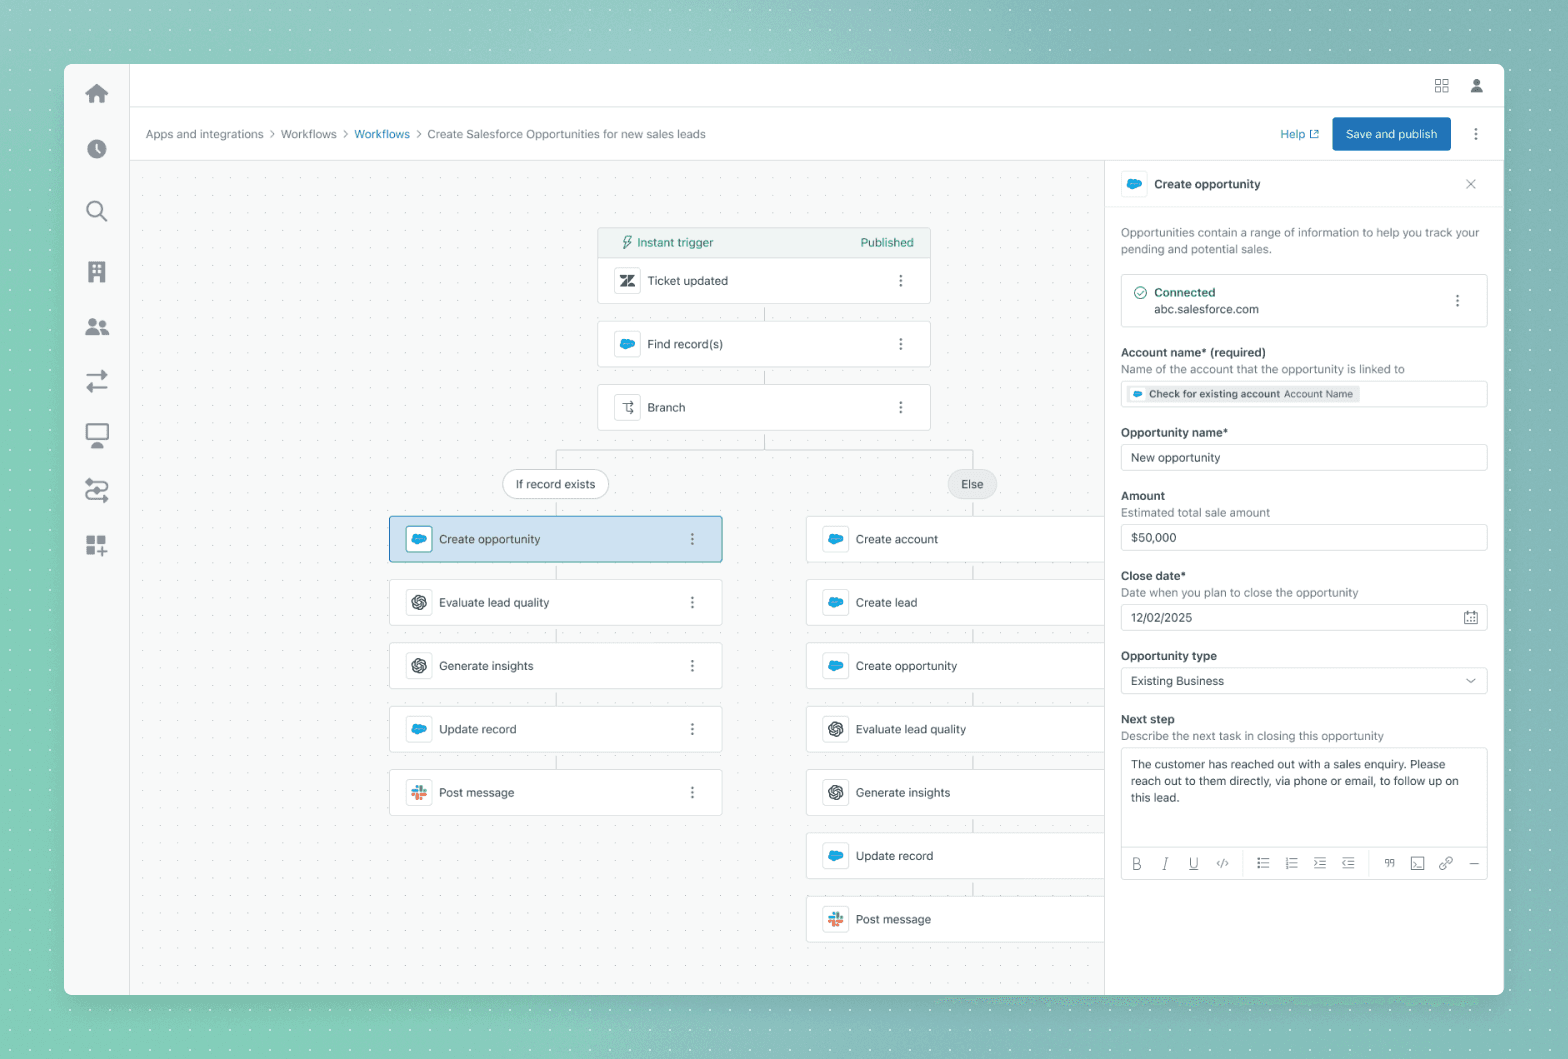Image resolution: width=1568 pixels, height=1059 pixels.
Task: Select the Create lead step
Action: (x=955, y=603)
